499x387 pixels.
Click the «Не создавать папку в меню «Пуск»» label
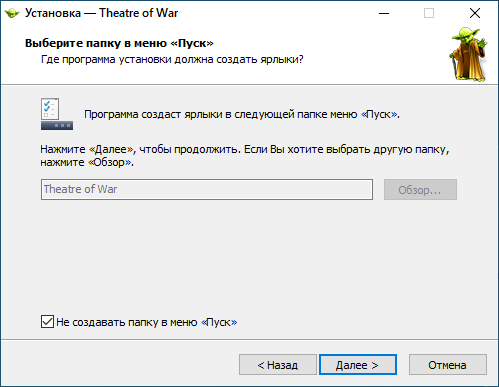click(x=147, y=322)
